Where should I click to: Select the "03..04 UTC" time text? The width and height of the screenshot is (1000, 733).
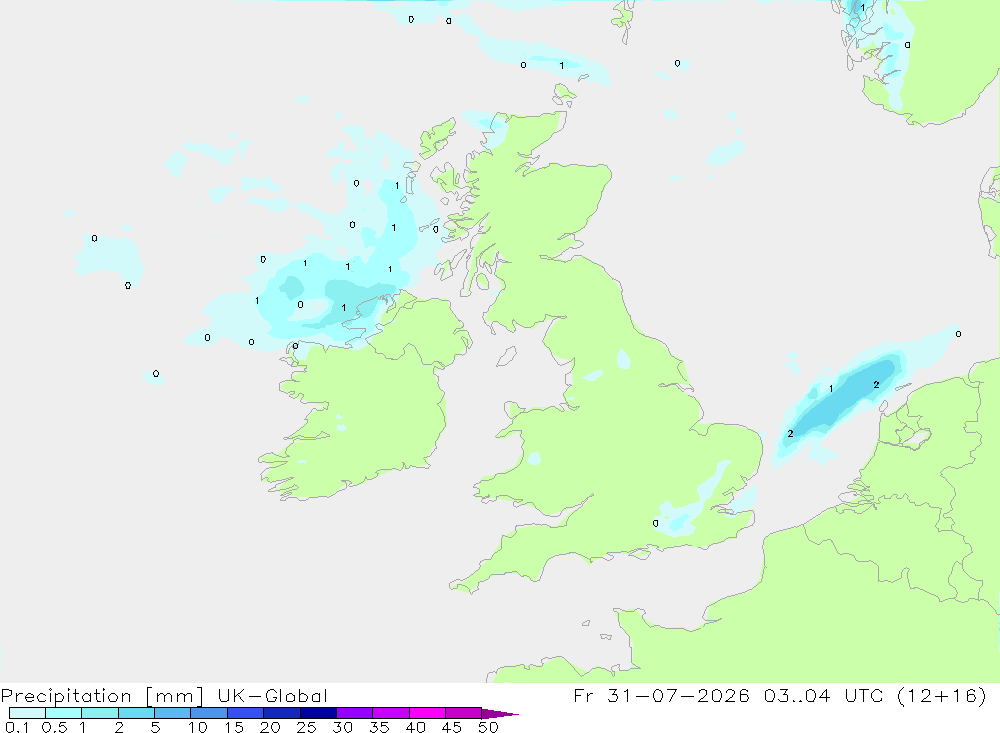pos(824,695)
